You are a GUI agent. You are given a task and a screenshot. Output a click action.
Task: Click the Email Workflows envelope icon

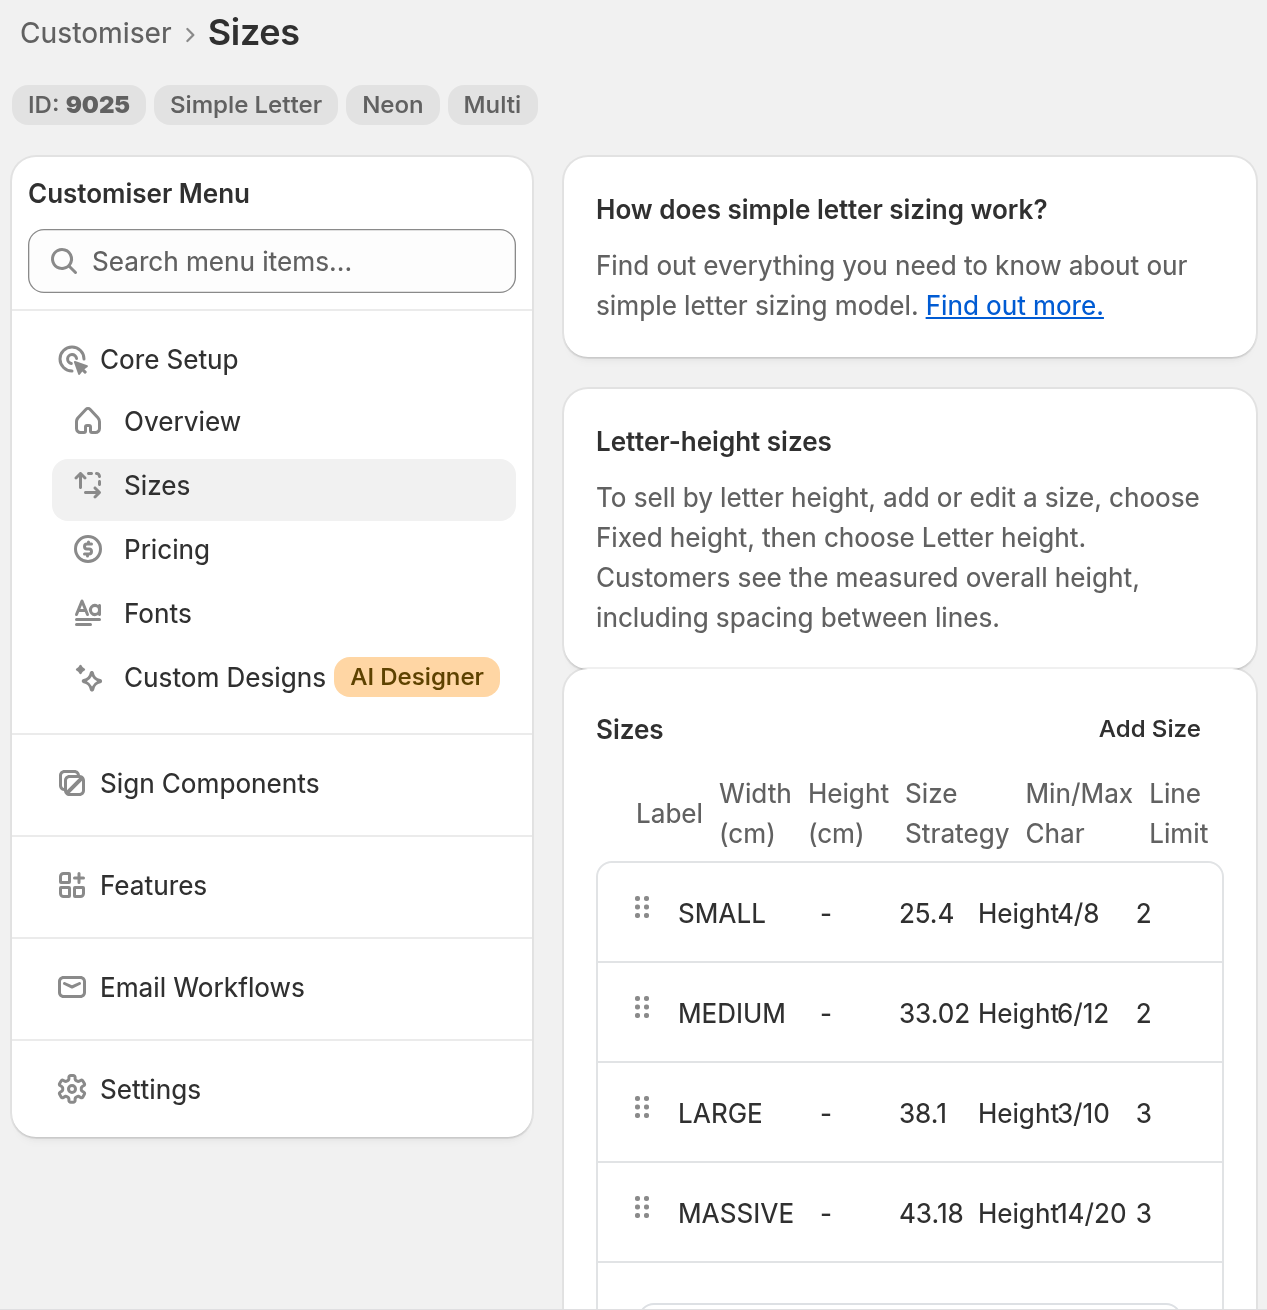click(72, 987)
